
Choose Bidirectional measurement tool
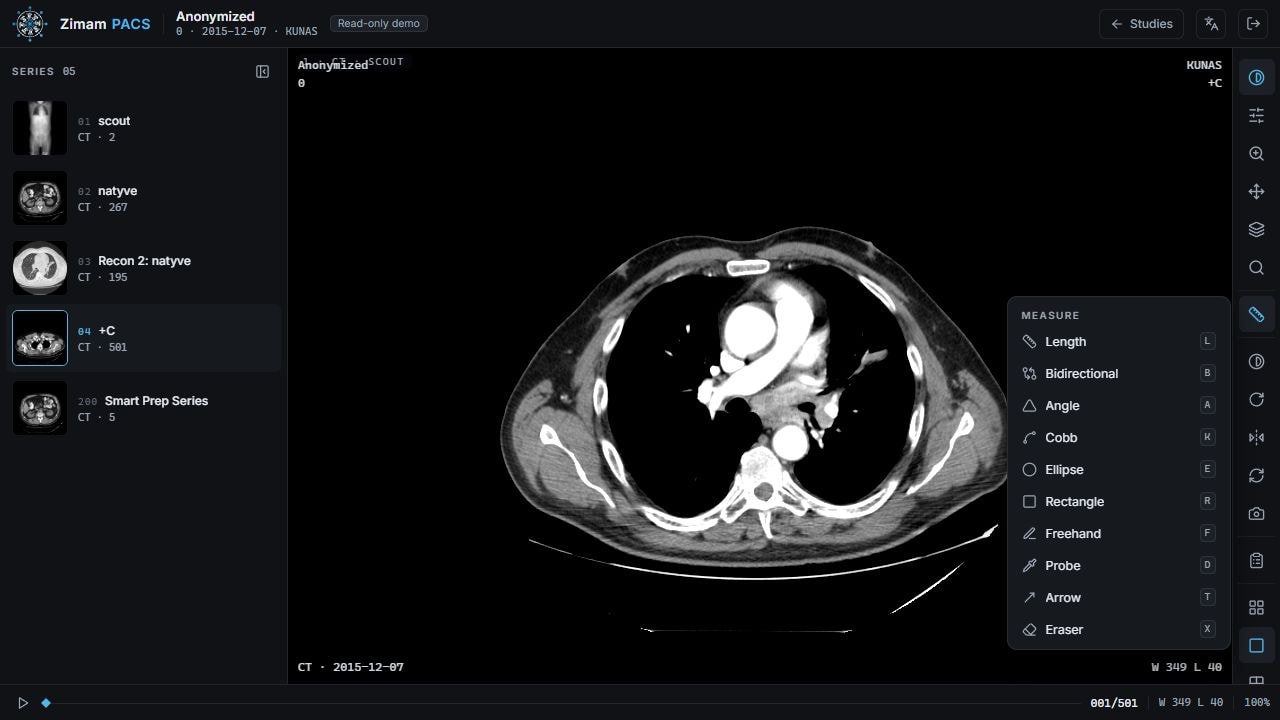1118,374
